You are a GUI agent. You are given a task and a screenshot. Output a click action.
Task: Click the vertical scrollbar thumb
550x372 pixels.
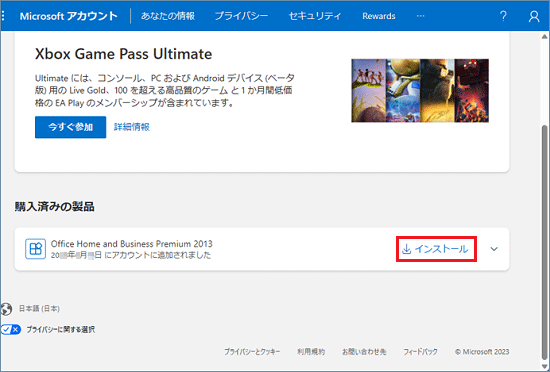coord(544,242)
